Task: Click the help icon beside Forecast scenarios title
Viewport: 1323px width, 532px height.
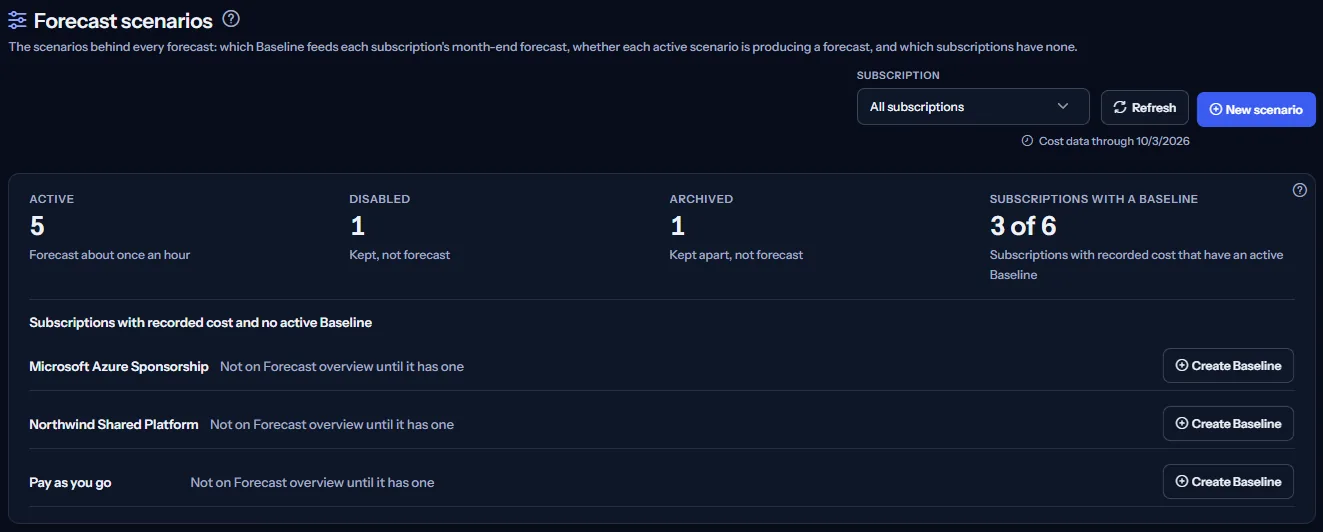Action: pos(231,19)
